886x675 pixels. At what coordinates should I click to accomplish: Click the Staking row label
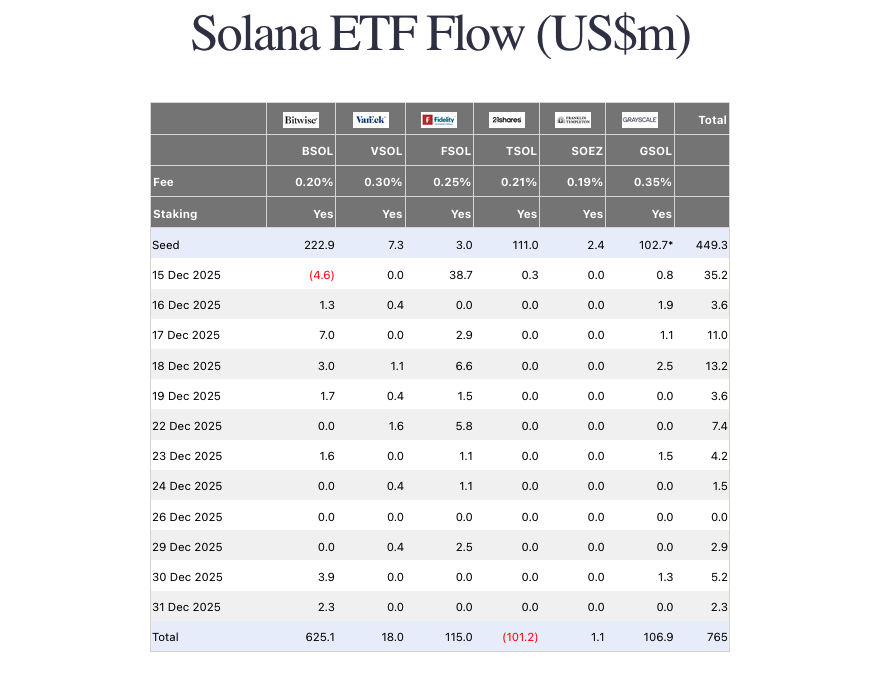pyautogui.click(x=175, y=214)
